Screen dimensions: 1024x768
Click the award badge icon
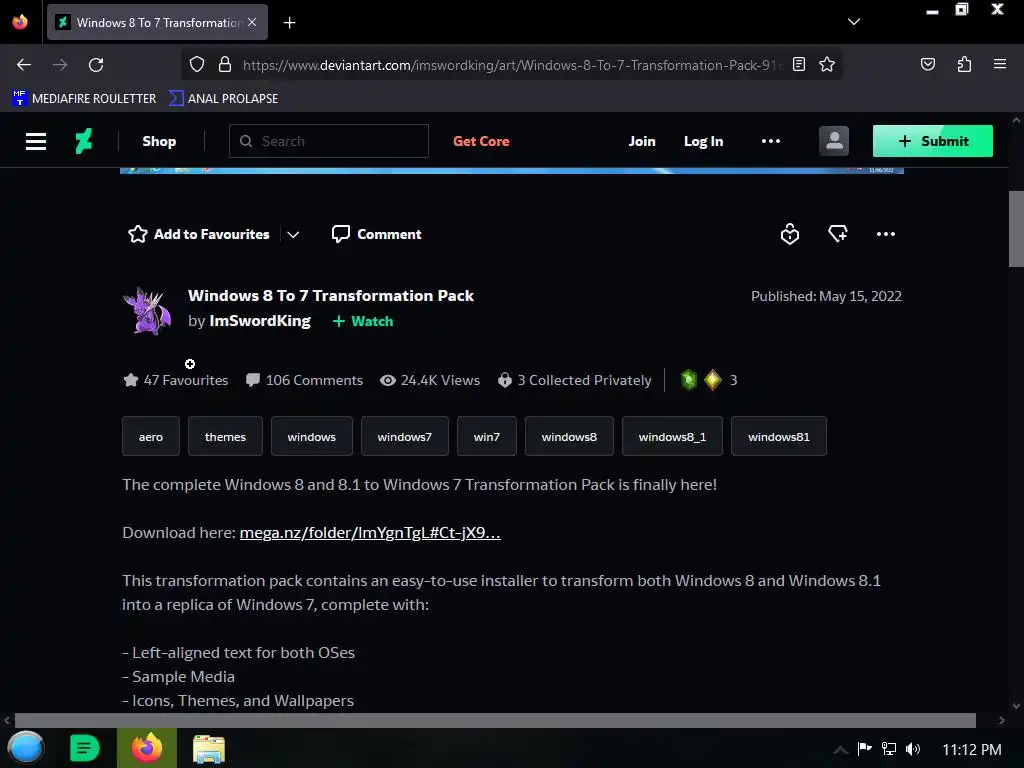pos(790,234)
